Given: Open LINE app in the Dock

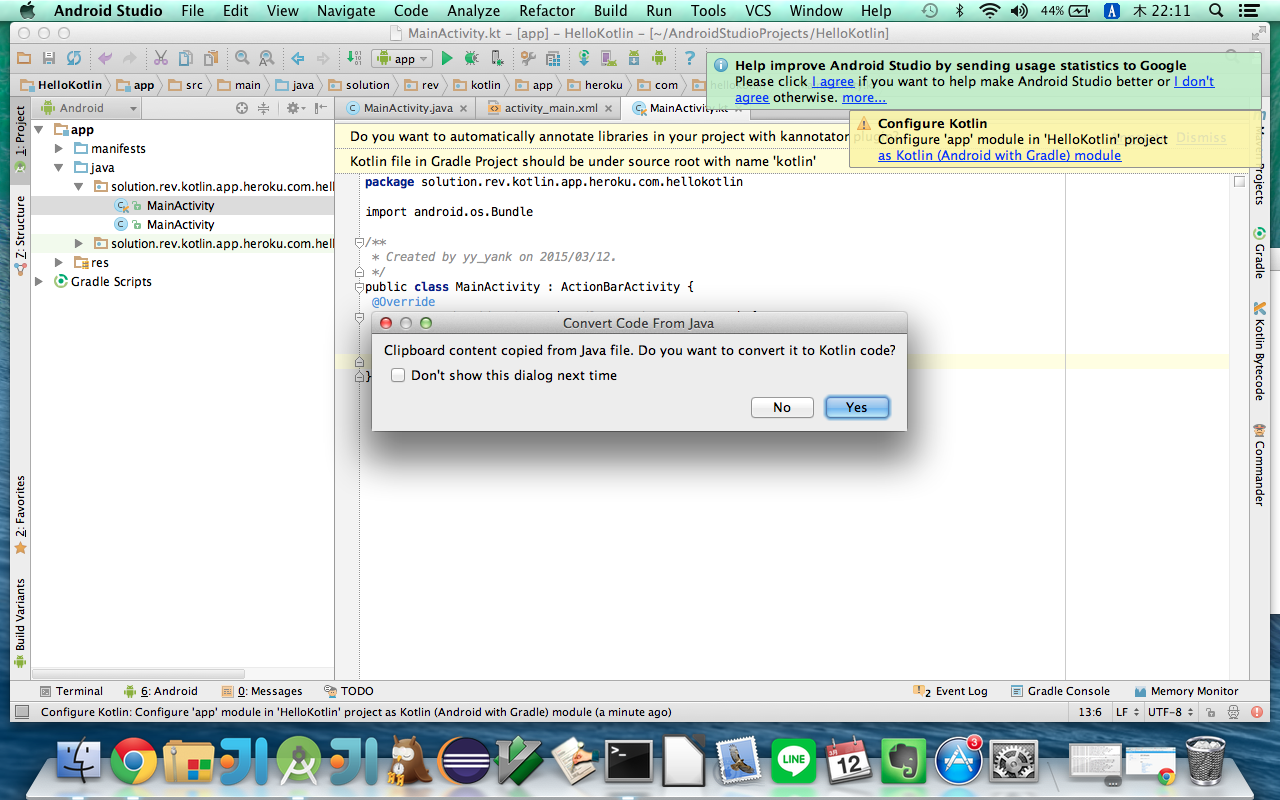Looking at the screenshot, I should (794, 762).
